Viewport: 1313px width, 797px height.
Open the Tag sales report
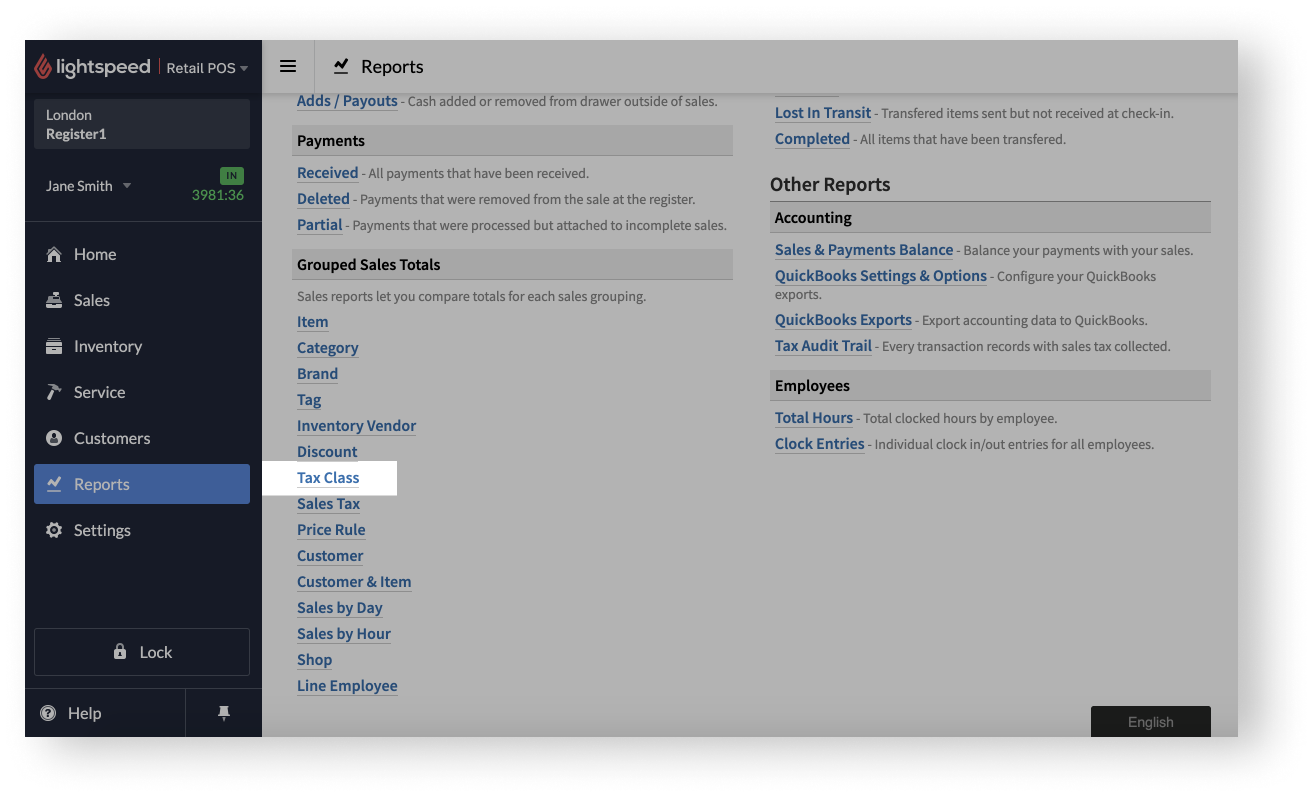[309, 400]
